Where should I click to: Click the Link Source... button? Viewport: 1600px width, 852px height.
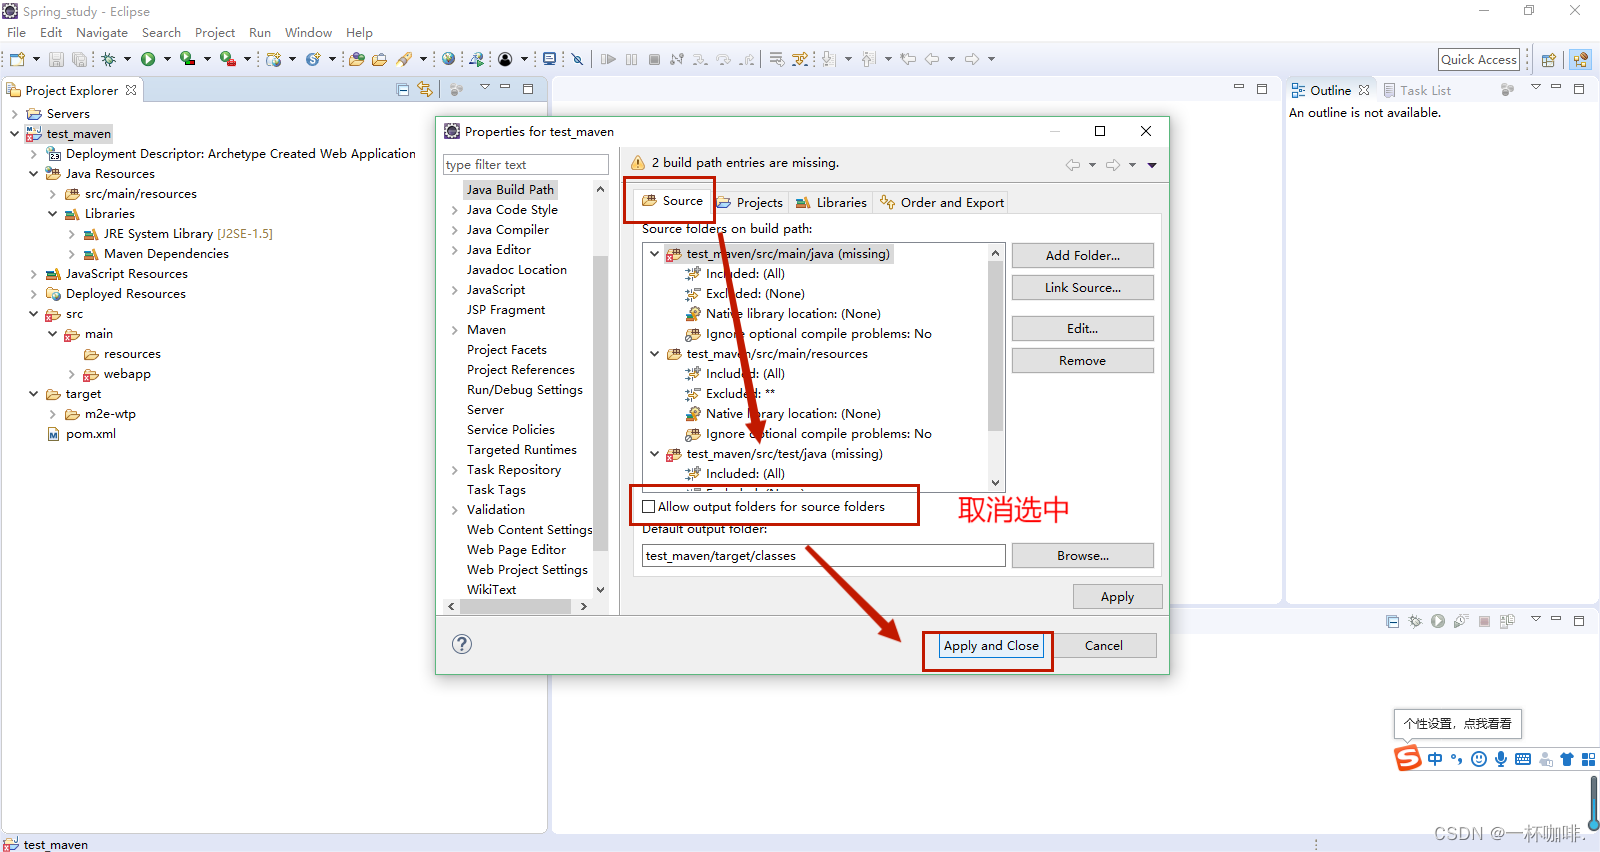pos(1083,288)
